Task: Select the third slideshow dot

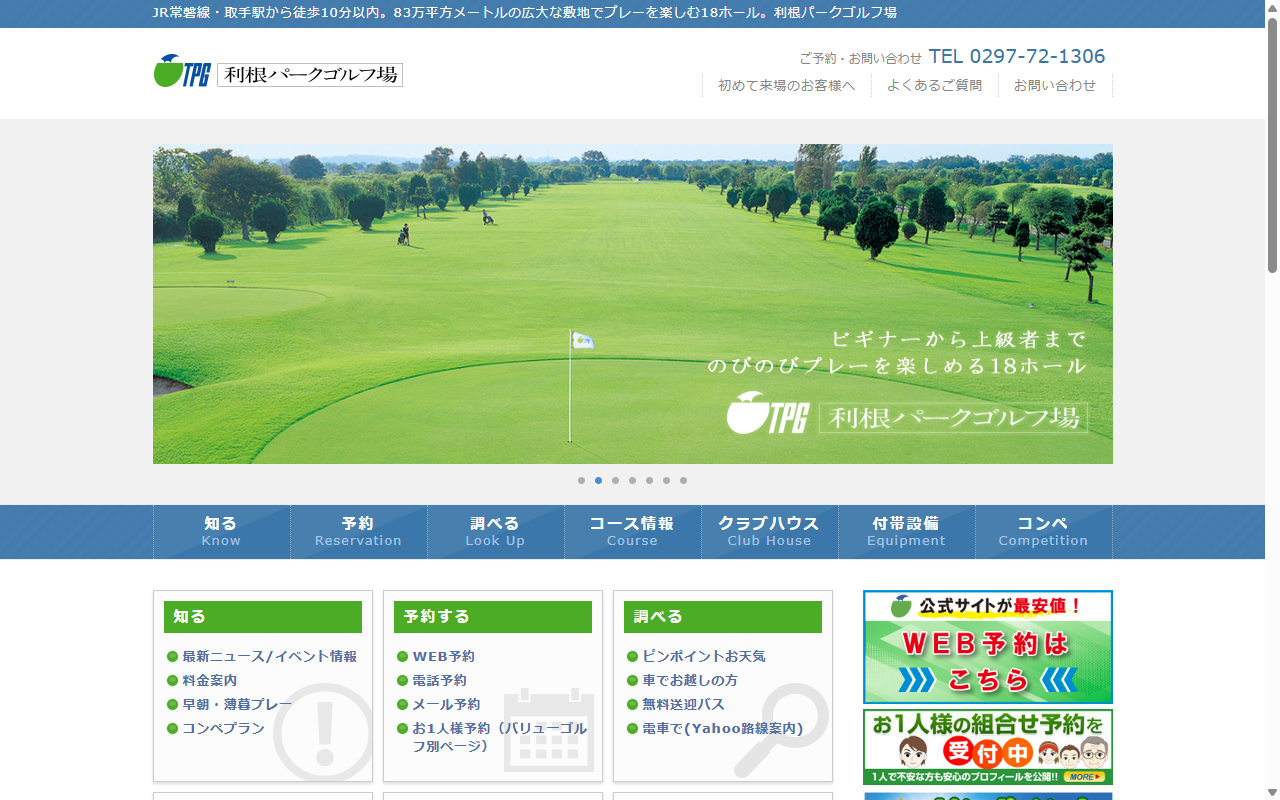Action: (615, 480)
